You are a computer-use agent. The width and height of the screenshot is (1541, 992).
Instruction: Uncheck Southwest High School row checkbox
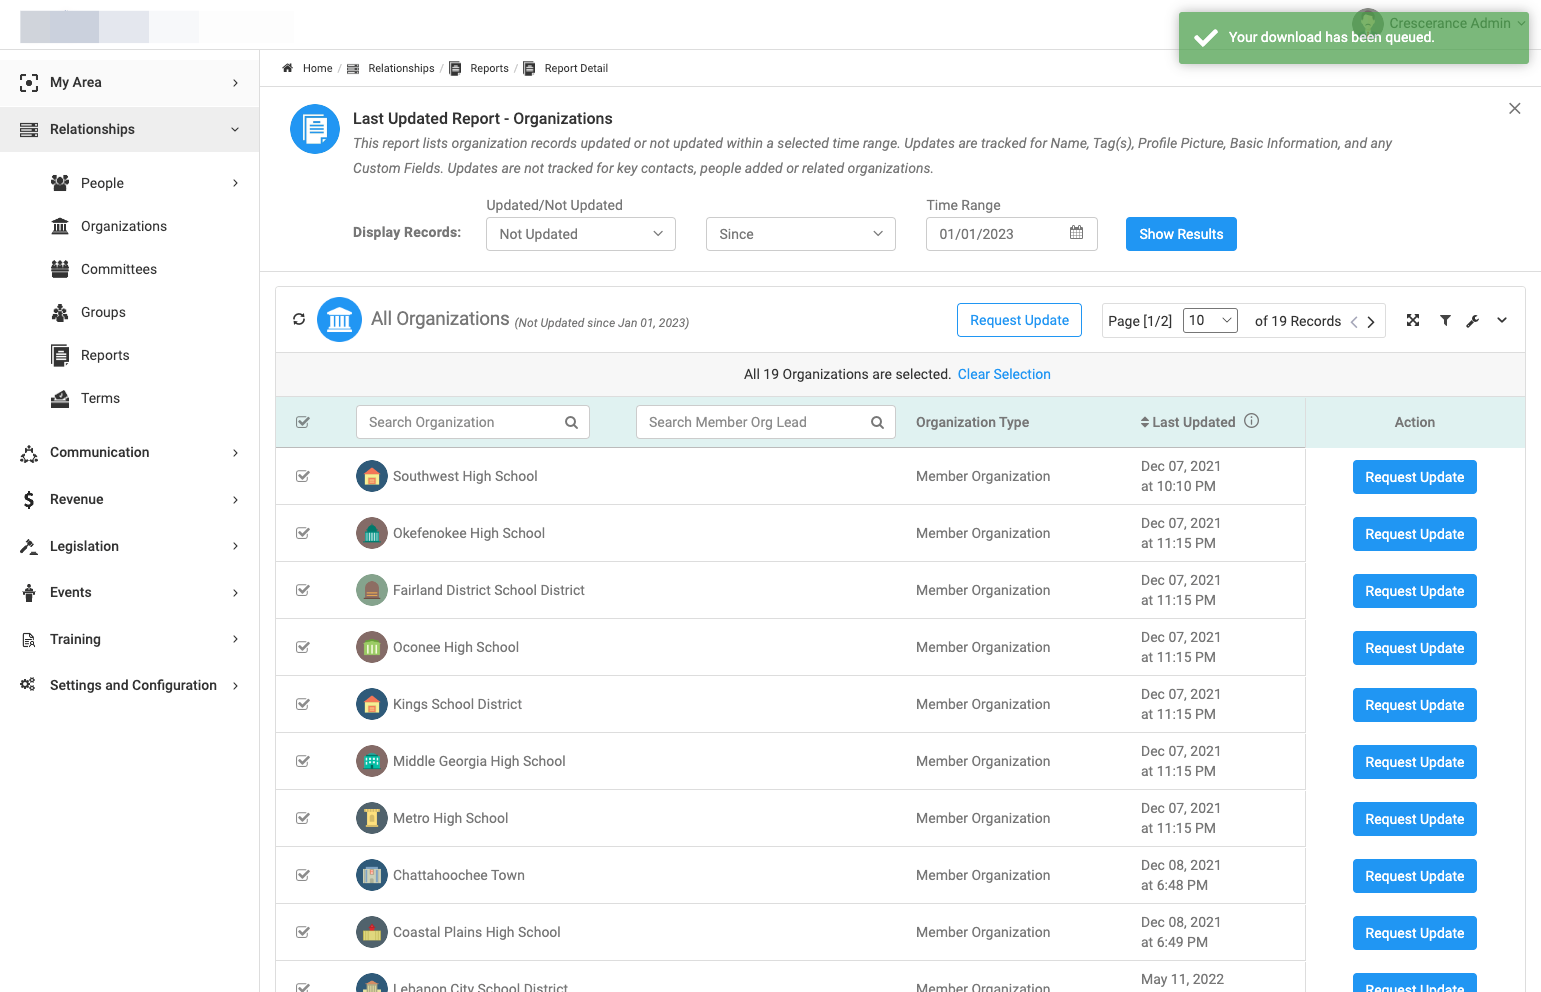(x=303, y=476)
